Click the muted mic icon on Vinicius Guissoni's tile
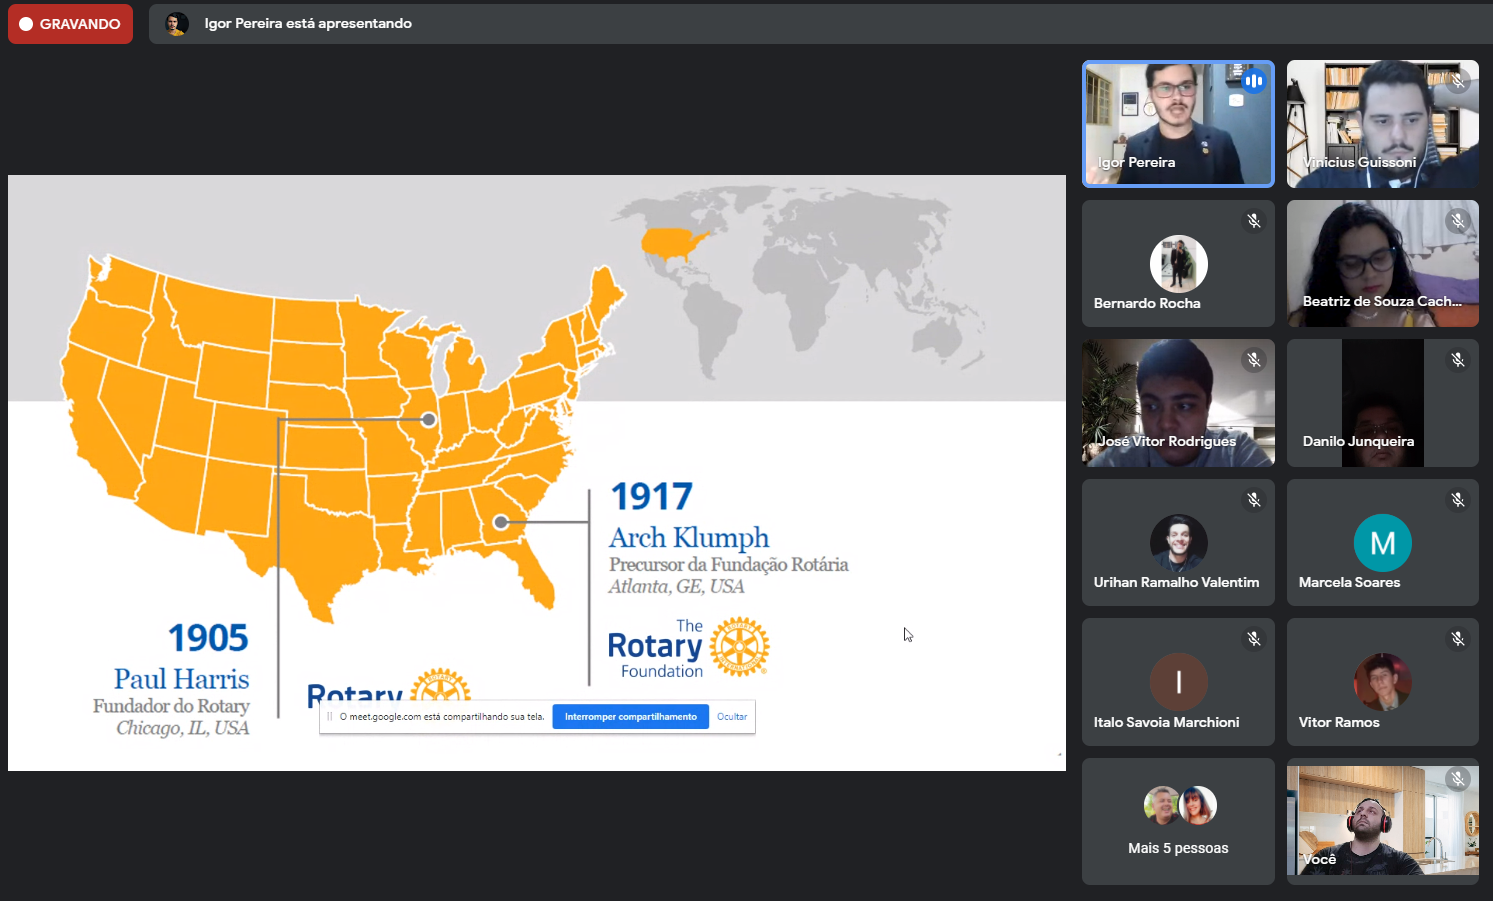Viewport: 1493px width, 901px height. (x=1458, y=81)
